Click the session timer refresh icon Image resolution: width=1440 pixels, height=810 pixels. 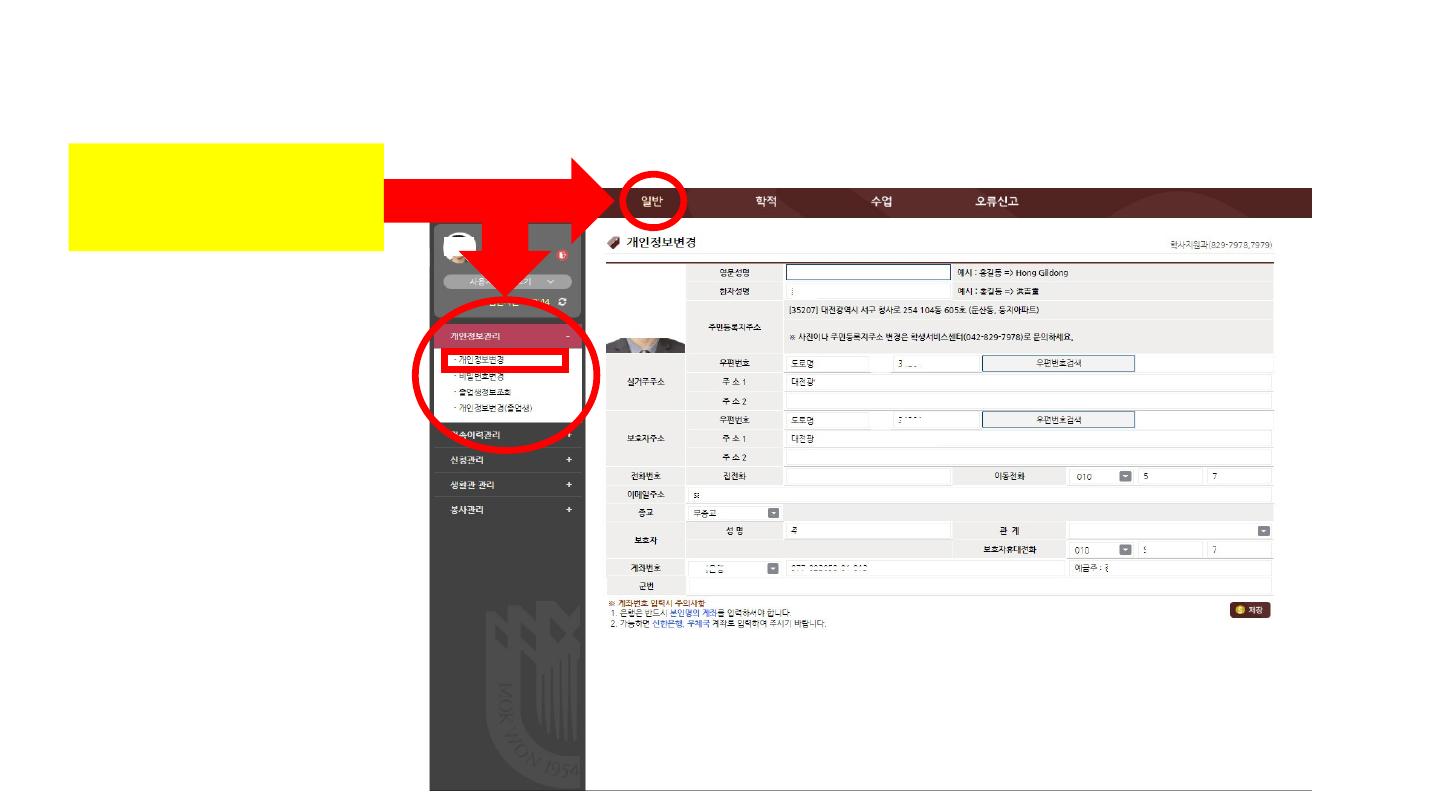coord(563,302)
